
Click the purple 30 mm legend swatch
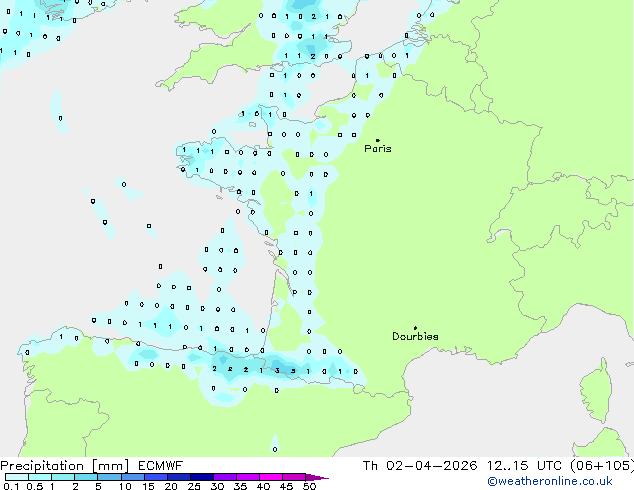tap(225, 477)
